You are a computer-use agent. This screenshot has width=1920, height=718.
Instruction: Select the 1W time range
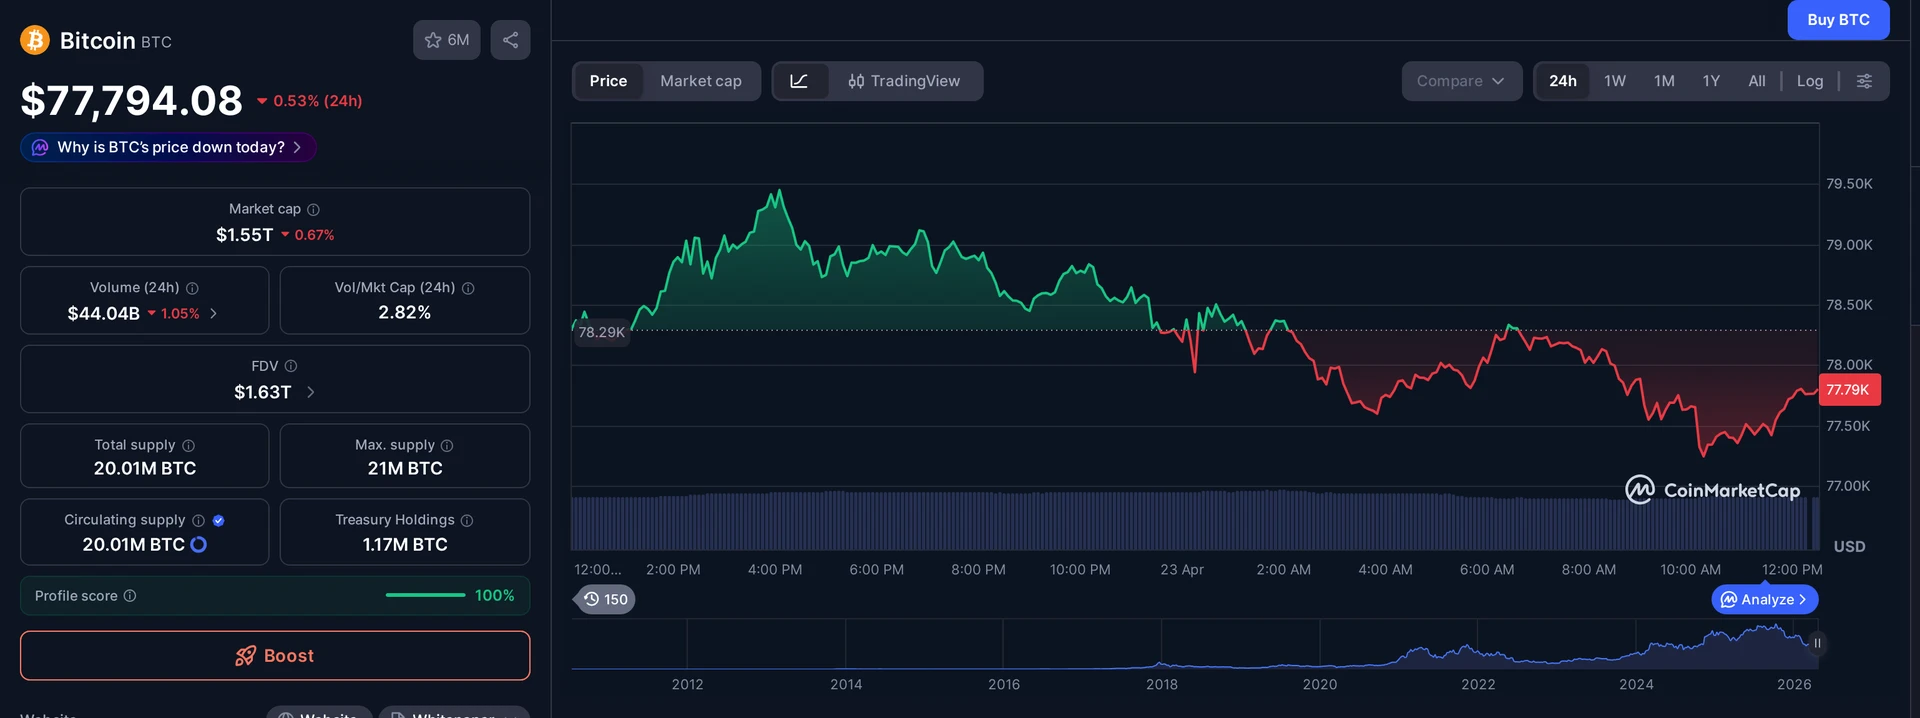[x=1615, y=81]
